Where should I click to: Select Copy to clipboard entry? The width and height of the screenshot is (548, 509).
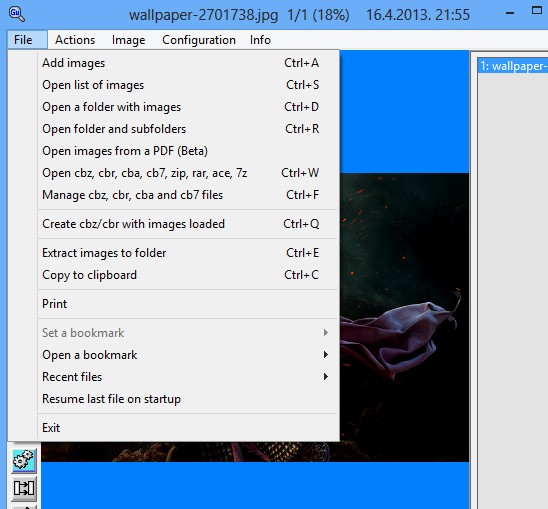(x=189, y=275)
